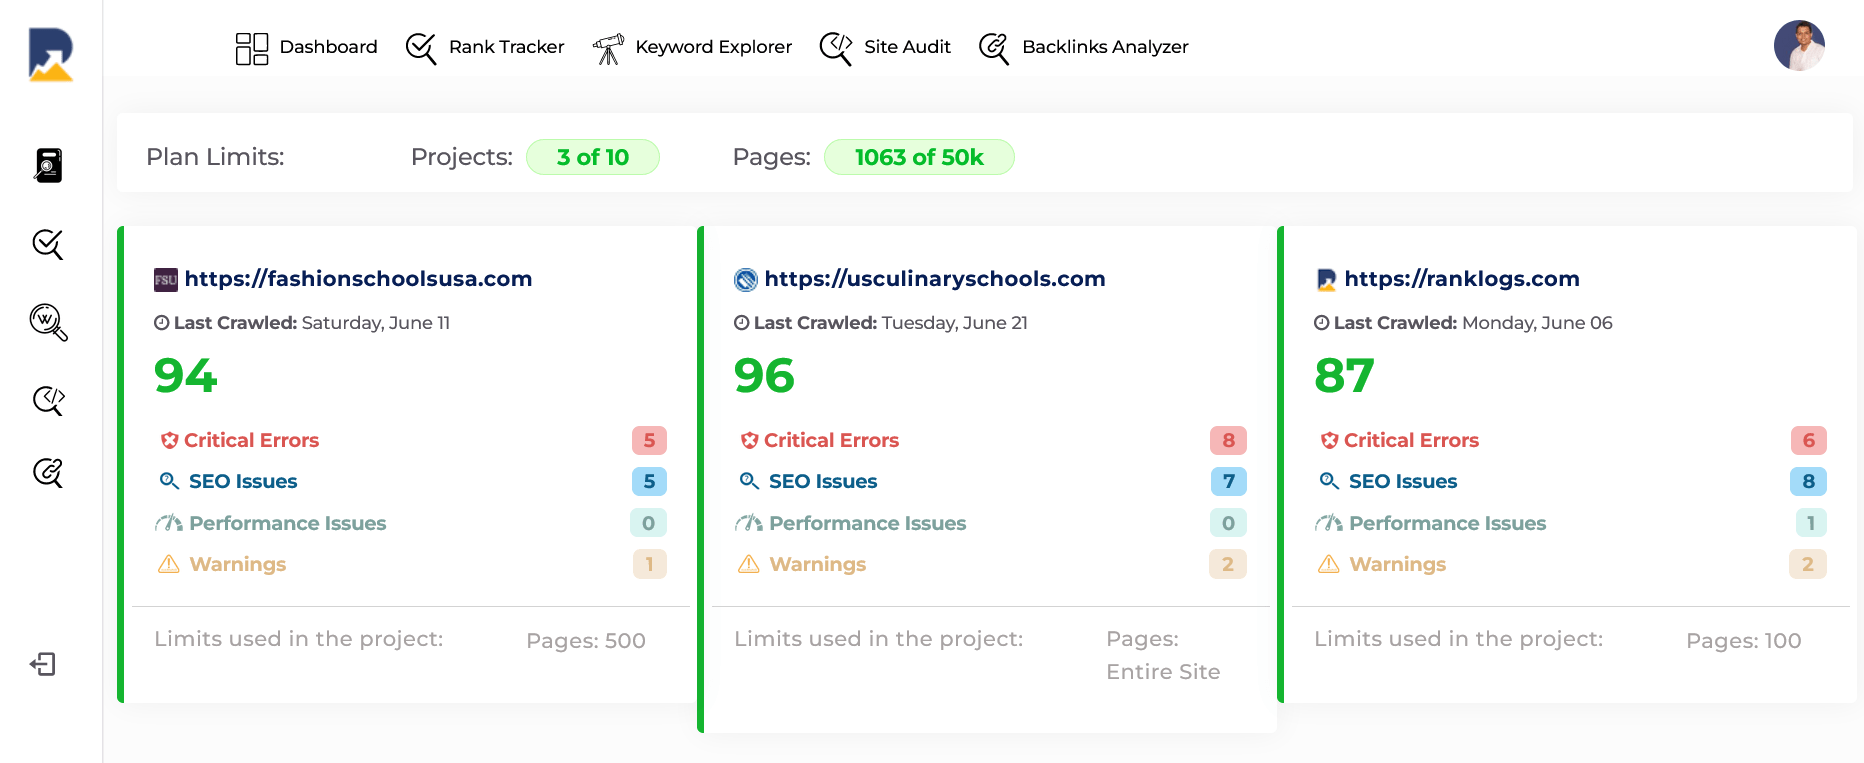Open the fashionschoolsusa.com project link

(358, 279)
